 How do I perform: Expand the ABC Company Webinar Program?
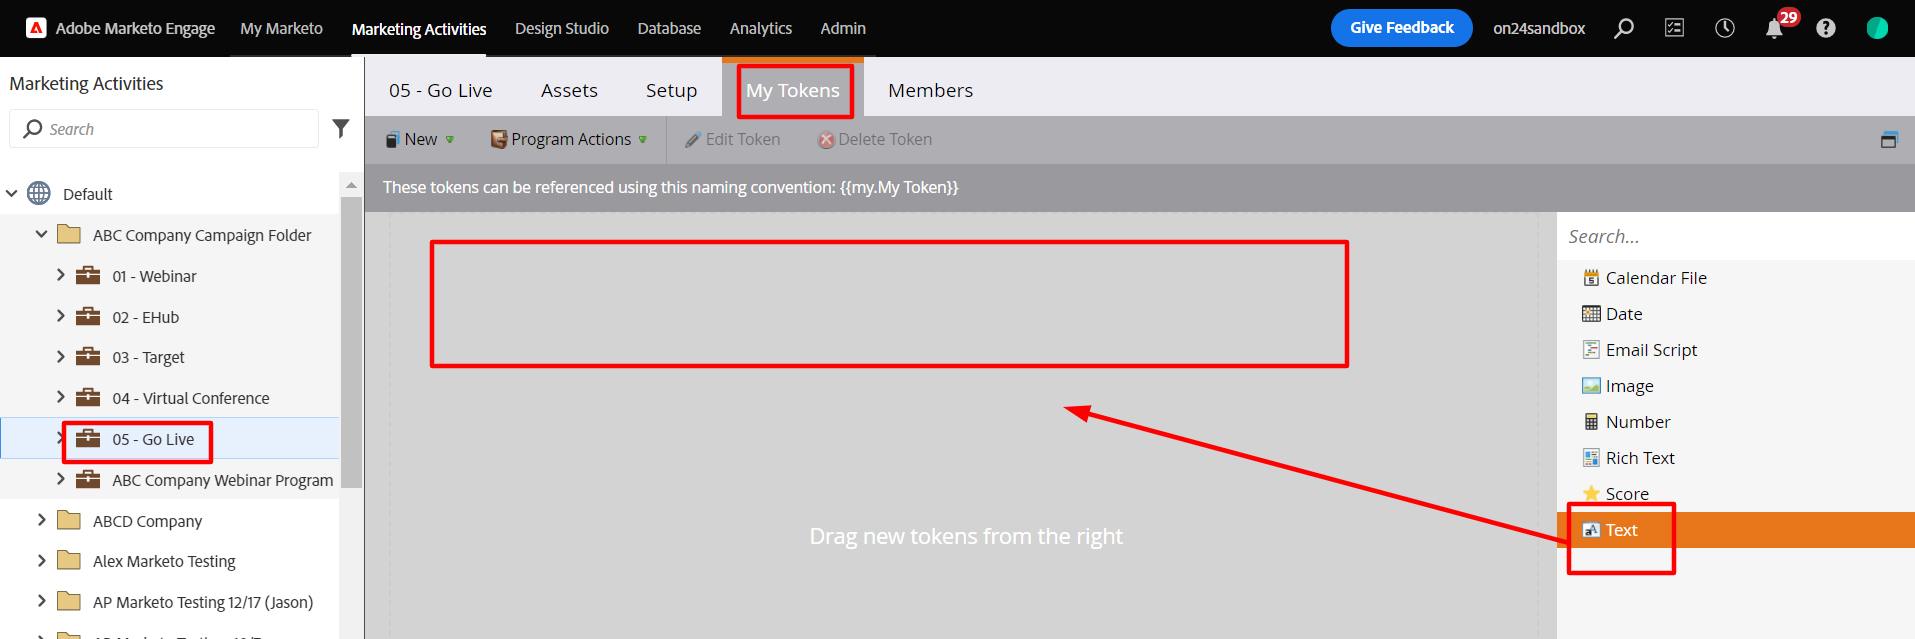pos(60,479)
